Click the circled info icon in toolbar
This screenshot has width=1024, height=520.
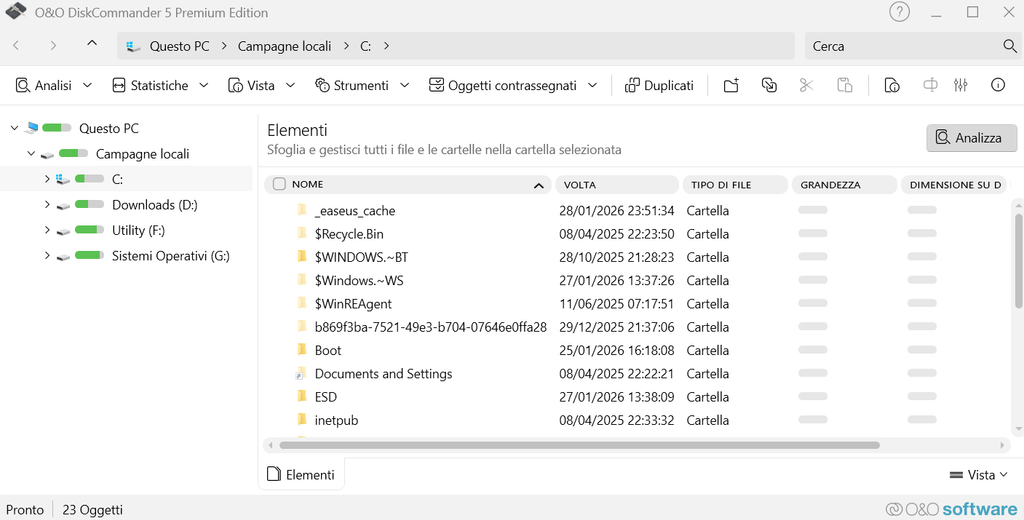(998, 85)
